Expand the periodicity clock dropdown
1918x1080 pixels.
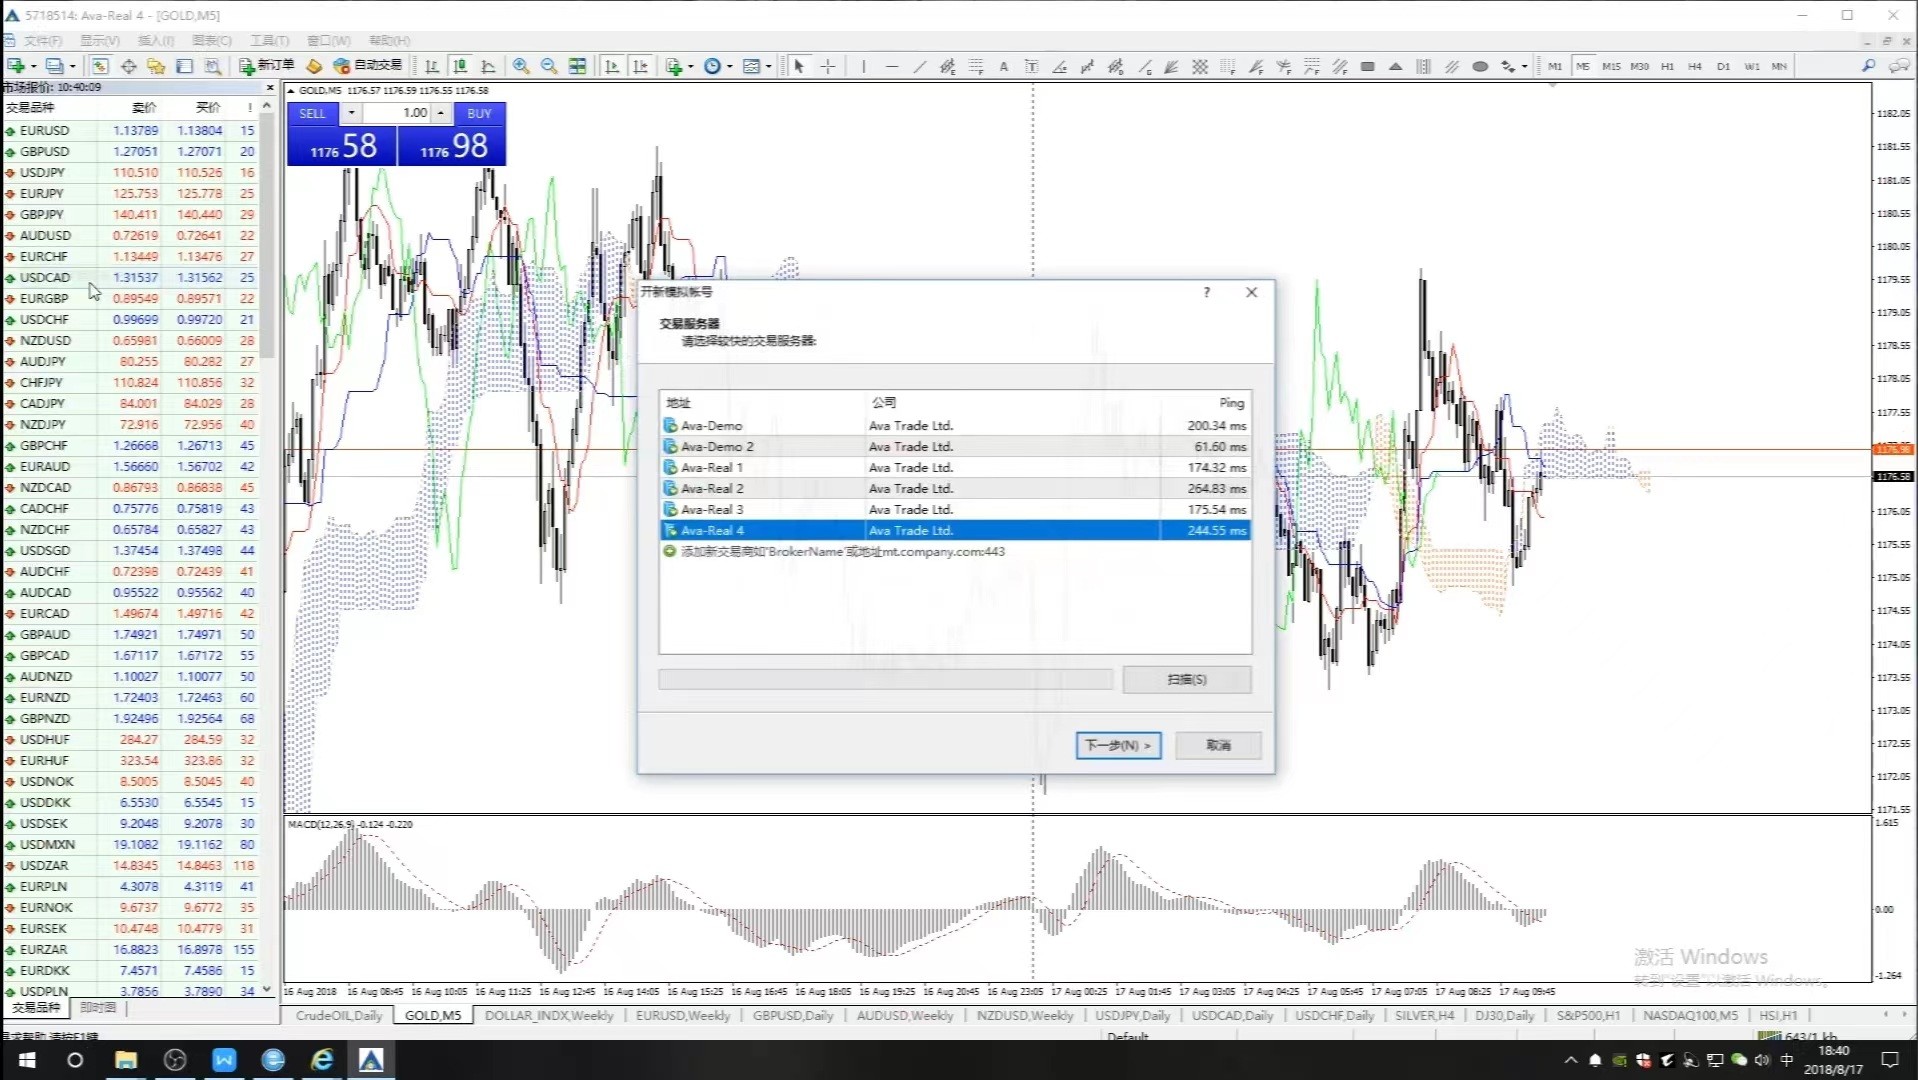pos(730,67)
